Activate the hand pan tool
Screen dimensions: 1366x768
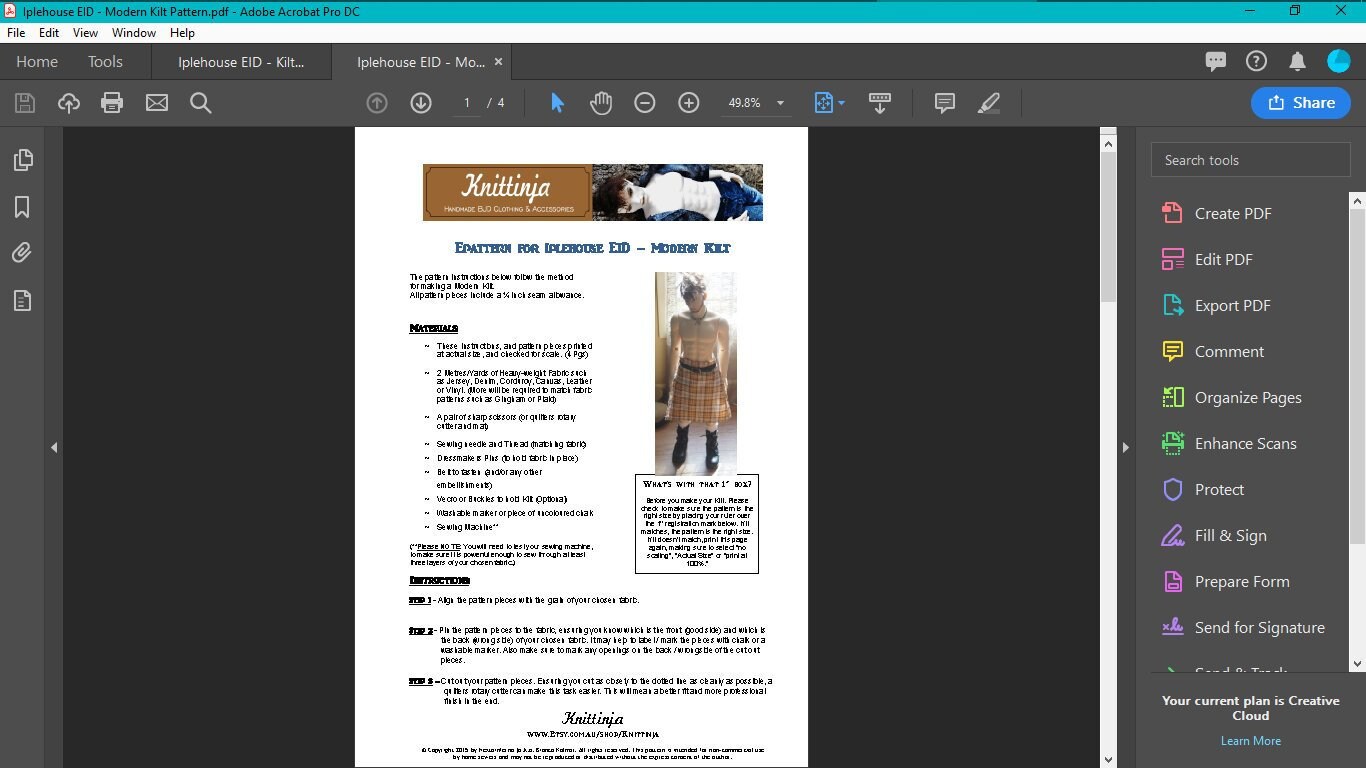tap(601, 103)
